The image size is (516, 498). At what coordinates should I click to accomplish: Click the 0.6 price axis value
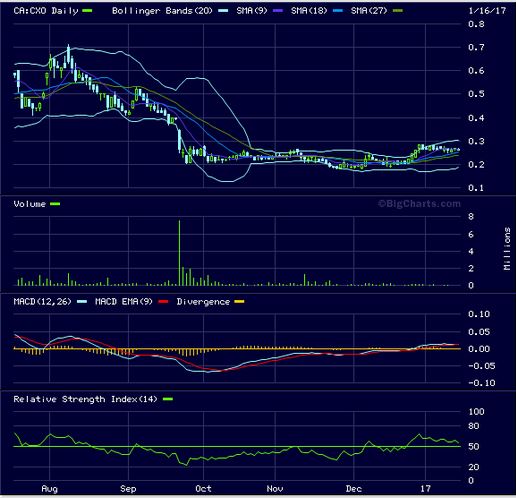[x=476, y=71]
